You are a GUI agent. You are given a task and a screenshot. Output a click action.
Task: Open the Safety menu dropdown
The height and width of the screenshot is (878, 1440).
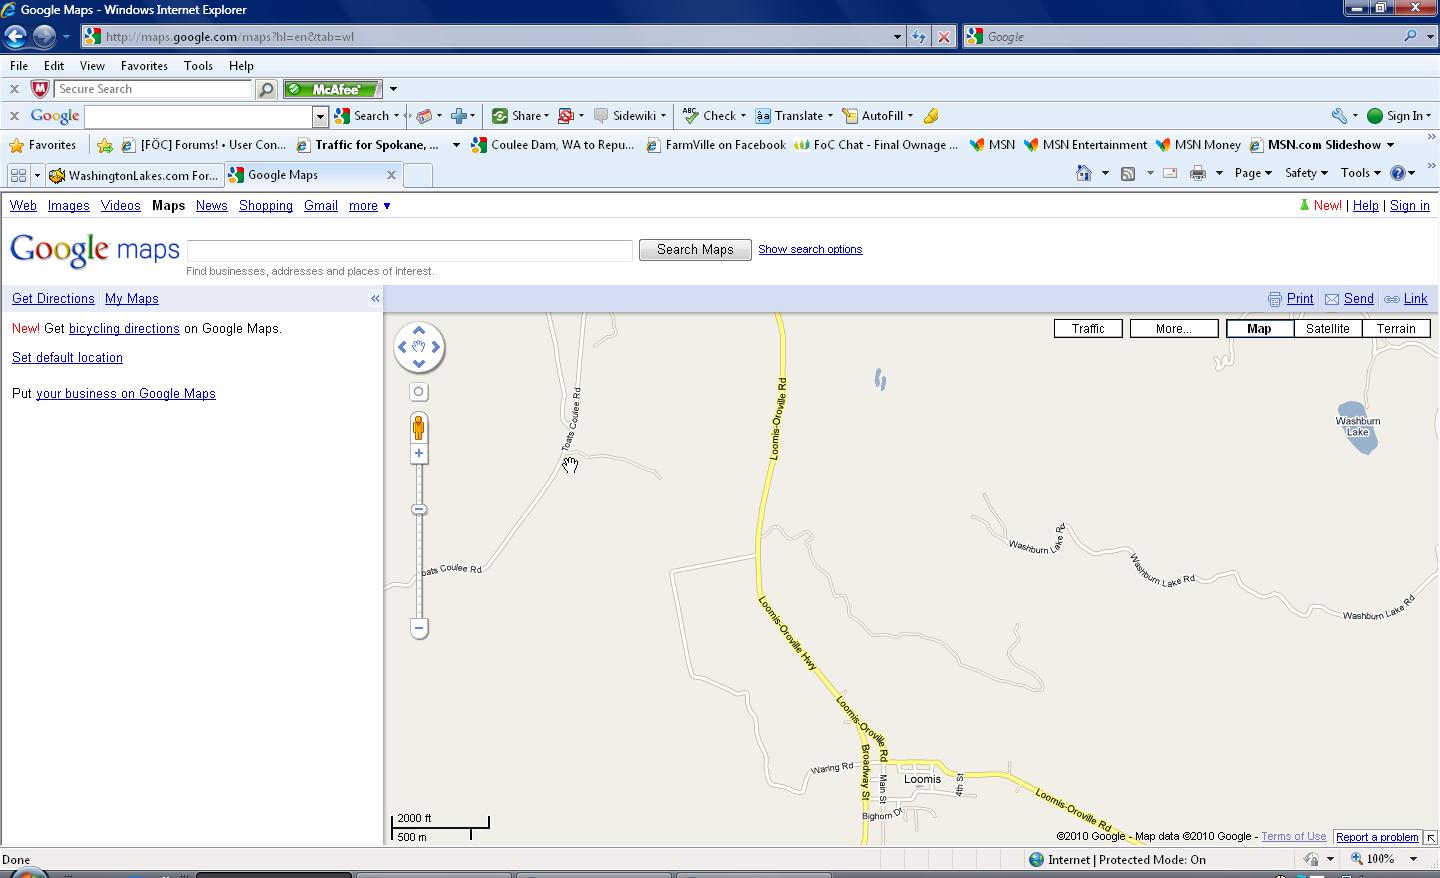tap(1305, 173)
